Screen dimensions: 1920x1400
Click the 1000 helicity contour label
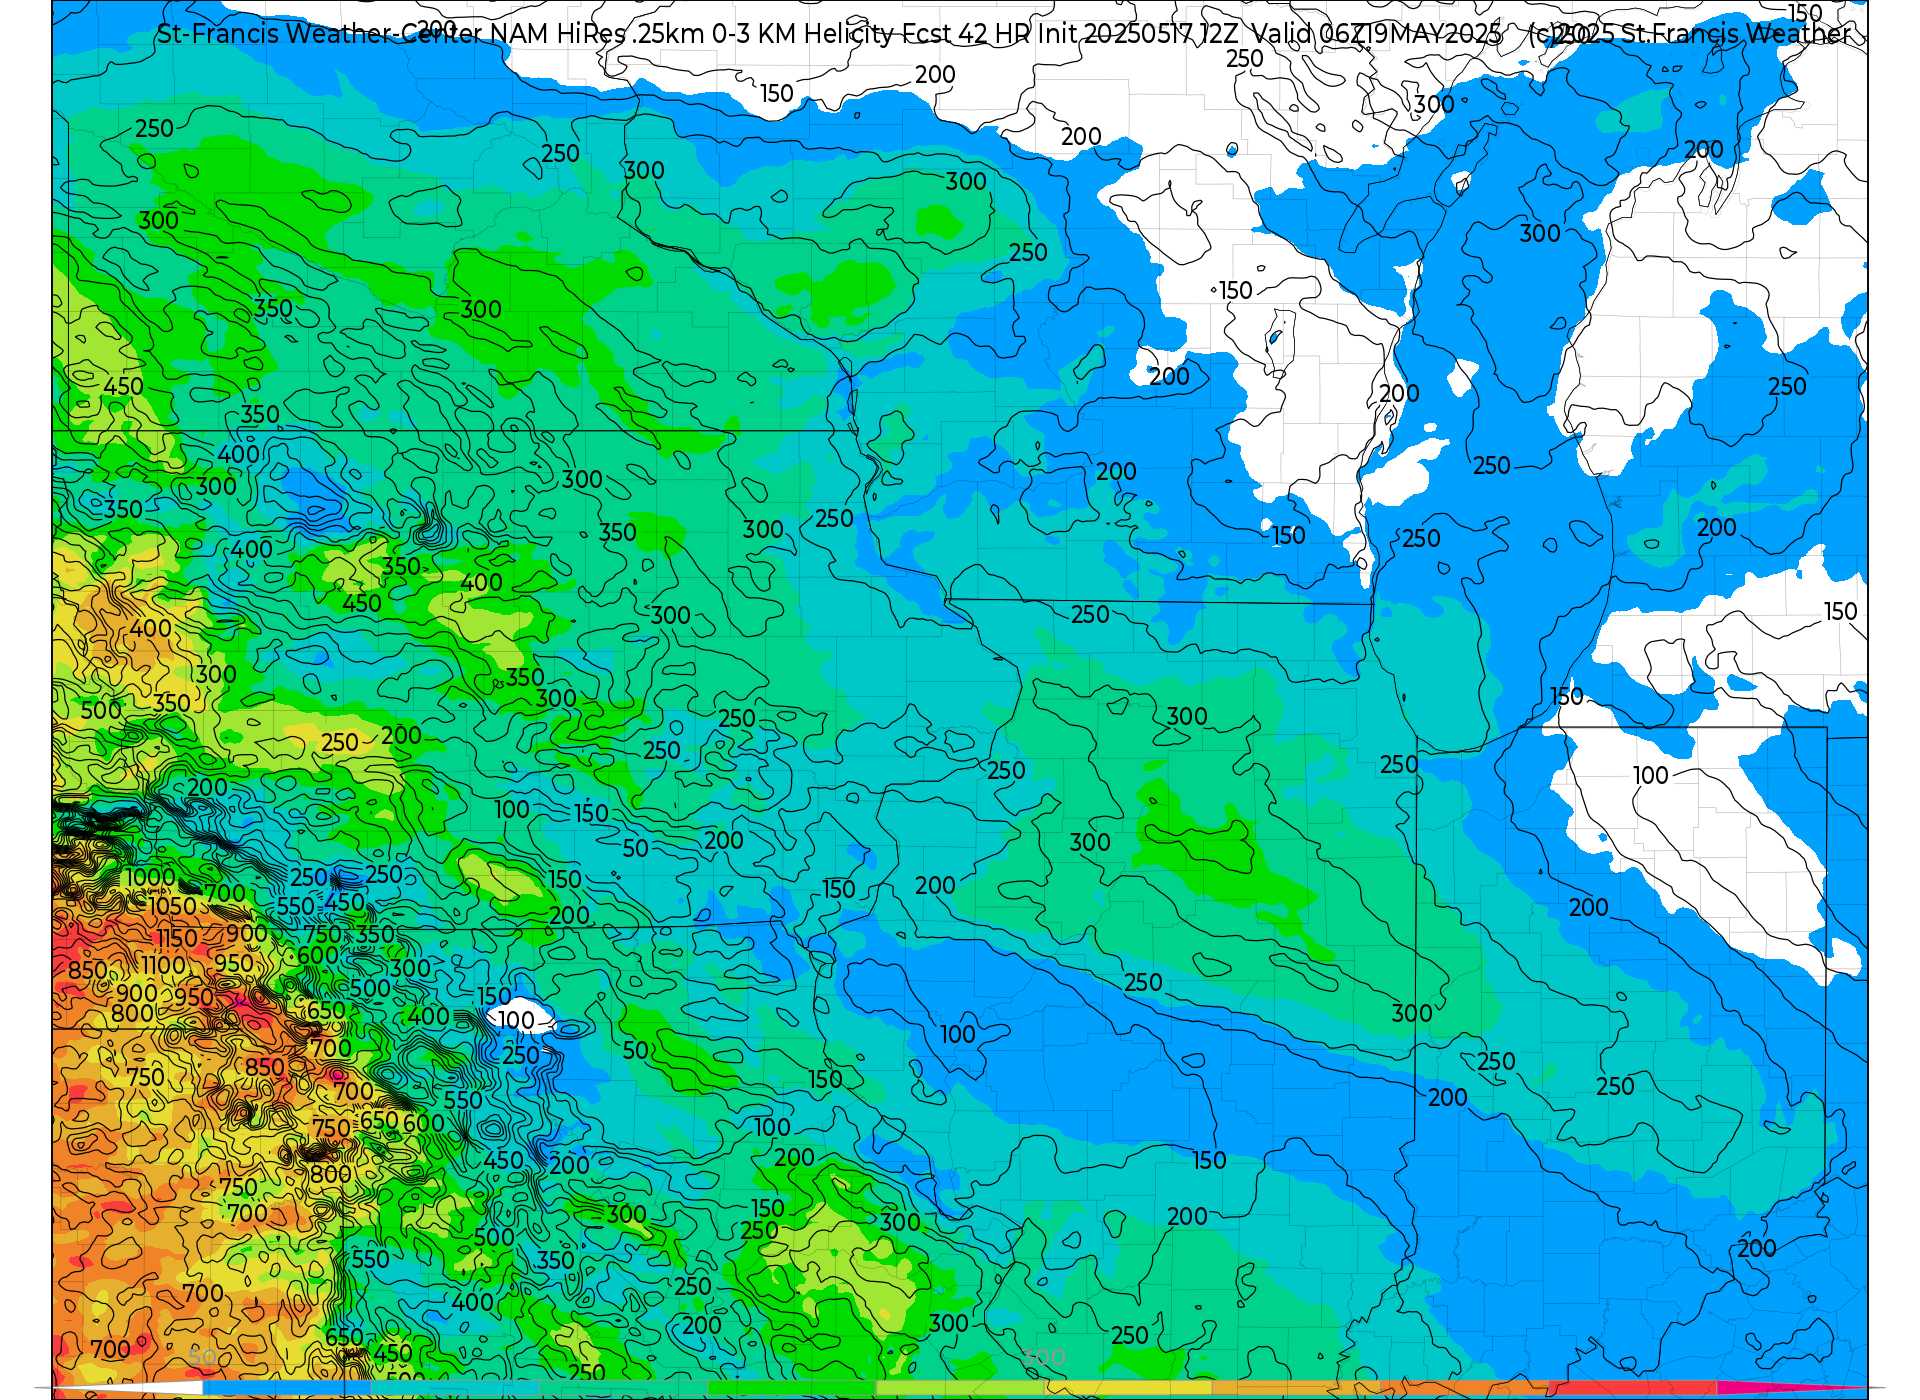pyautogui.click(x=150, y=878)
